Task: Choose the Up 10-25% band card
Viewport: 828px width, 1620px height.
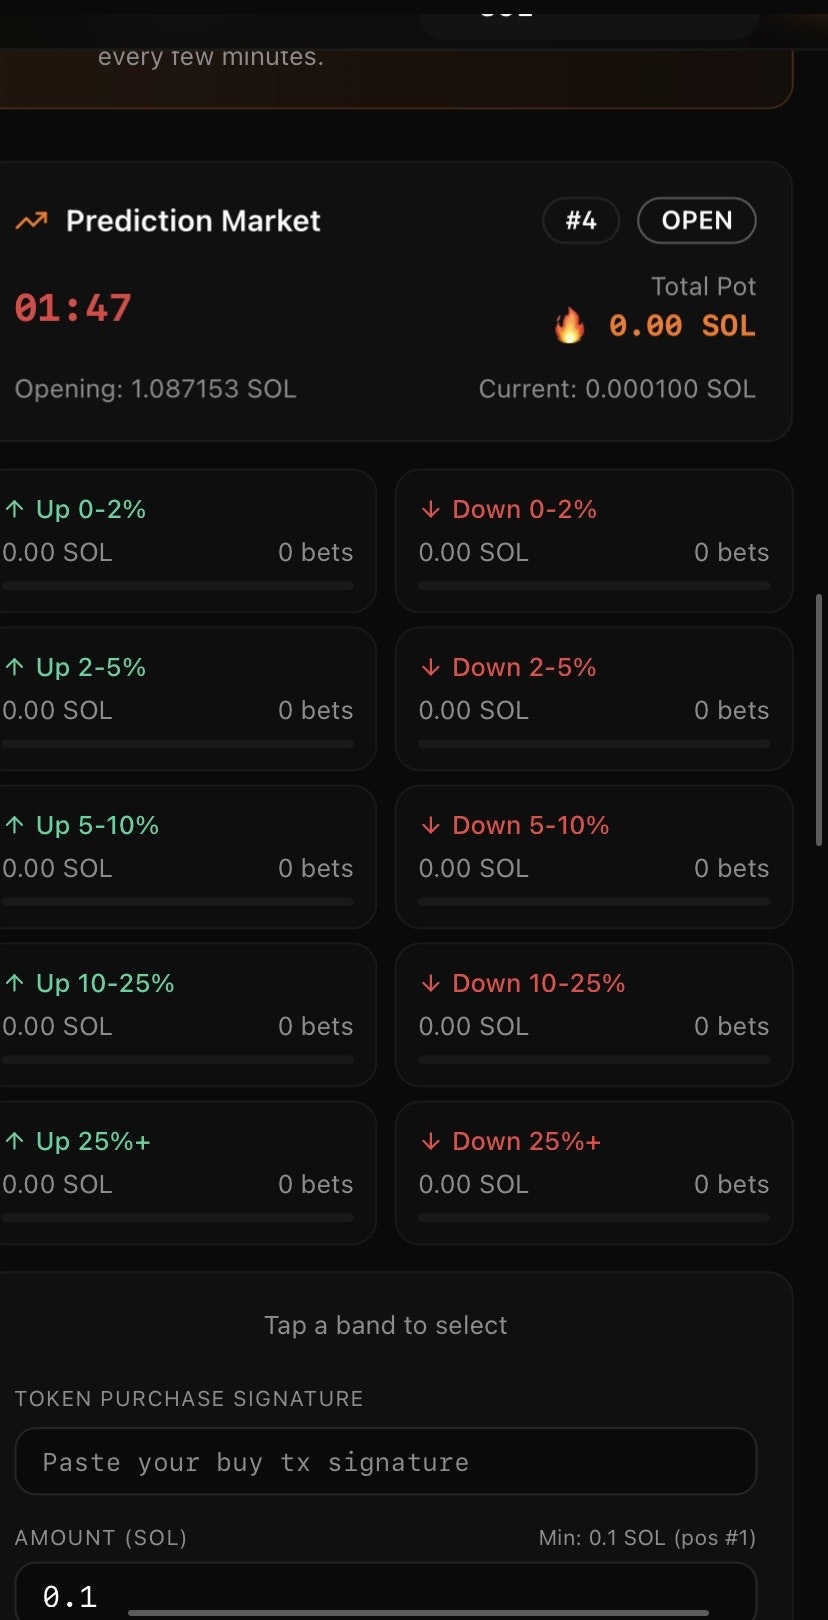Action: 187,1014
